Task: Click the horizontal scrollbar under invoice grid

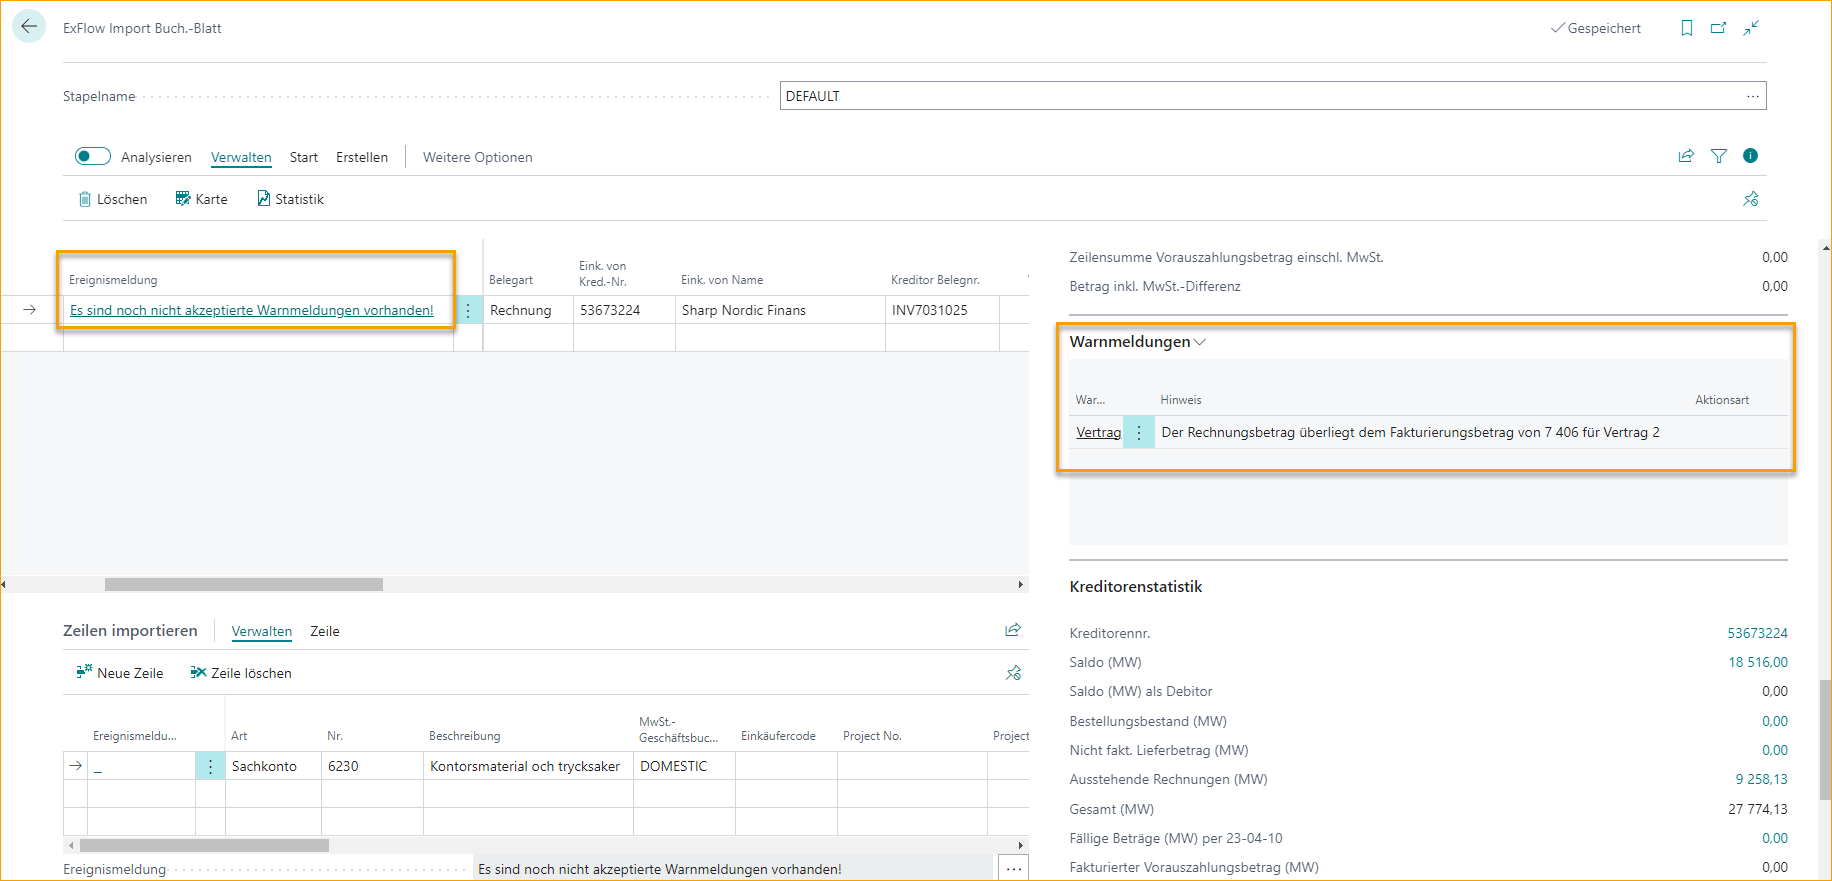Action: [x=243, y=584]
